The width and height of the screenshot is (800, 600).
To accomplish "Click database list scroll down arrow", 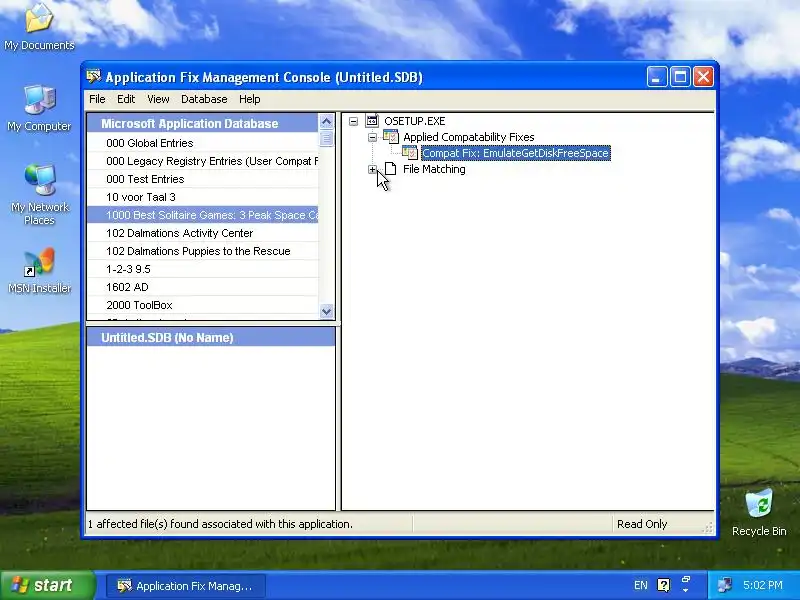I will pos(327,311).
